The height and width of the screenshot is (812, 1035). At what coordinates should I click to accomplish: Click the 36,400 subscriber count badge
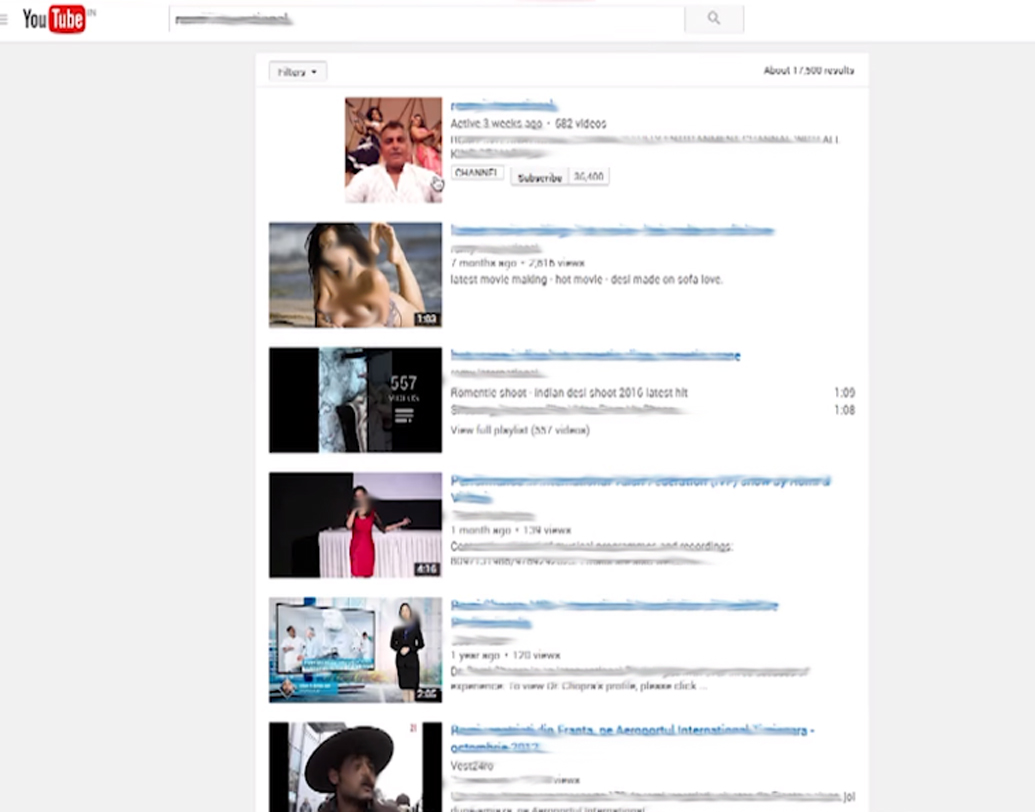point(588,176)
